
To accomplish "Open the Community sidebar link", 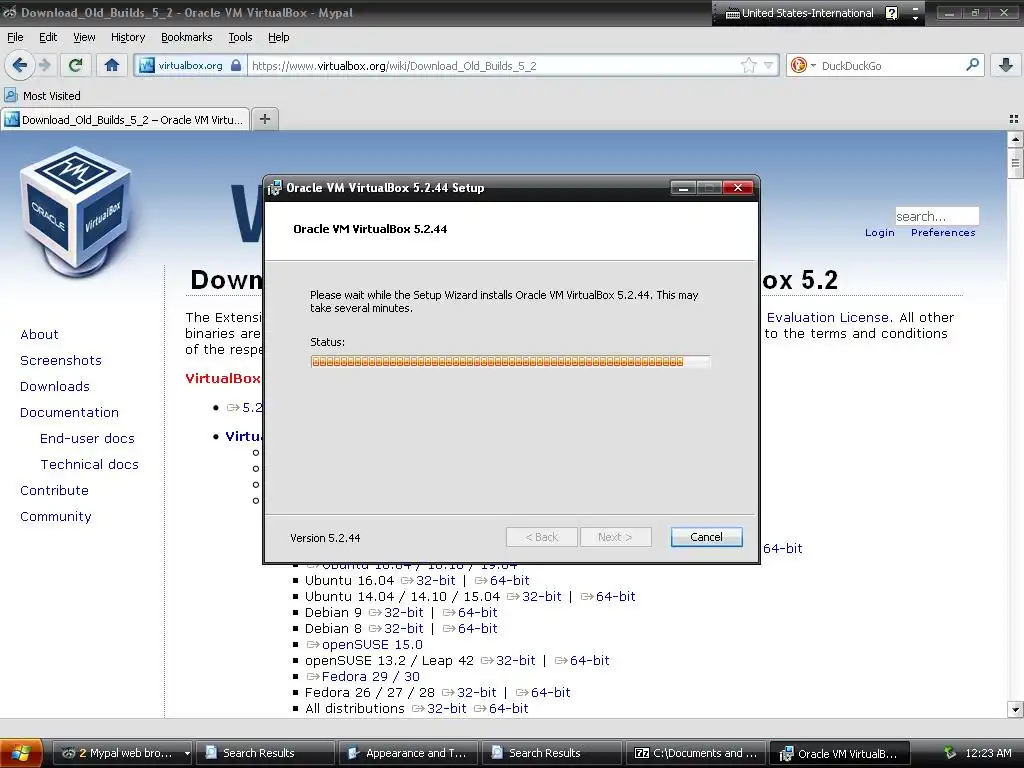I will click(x=56, y=517).
